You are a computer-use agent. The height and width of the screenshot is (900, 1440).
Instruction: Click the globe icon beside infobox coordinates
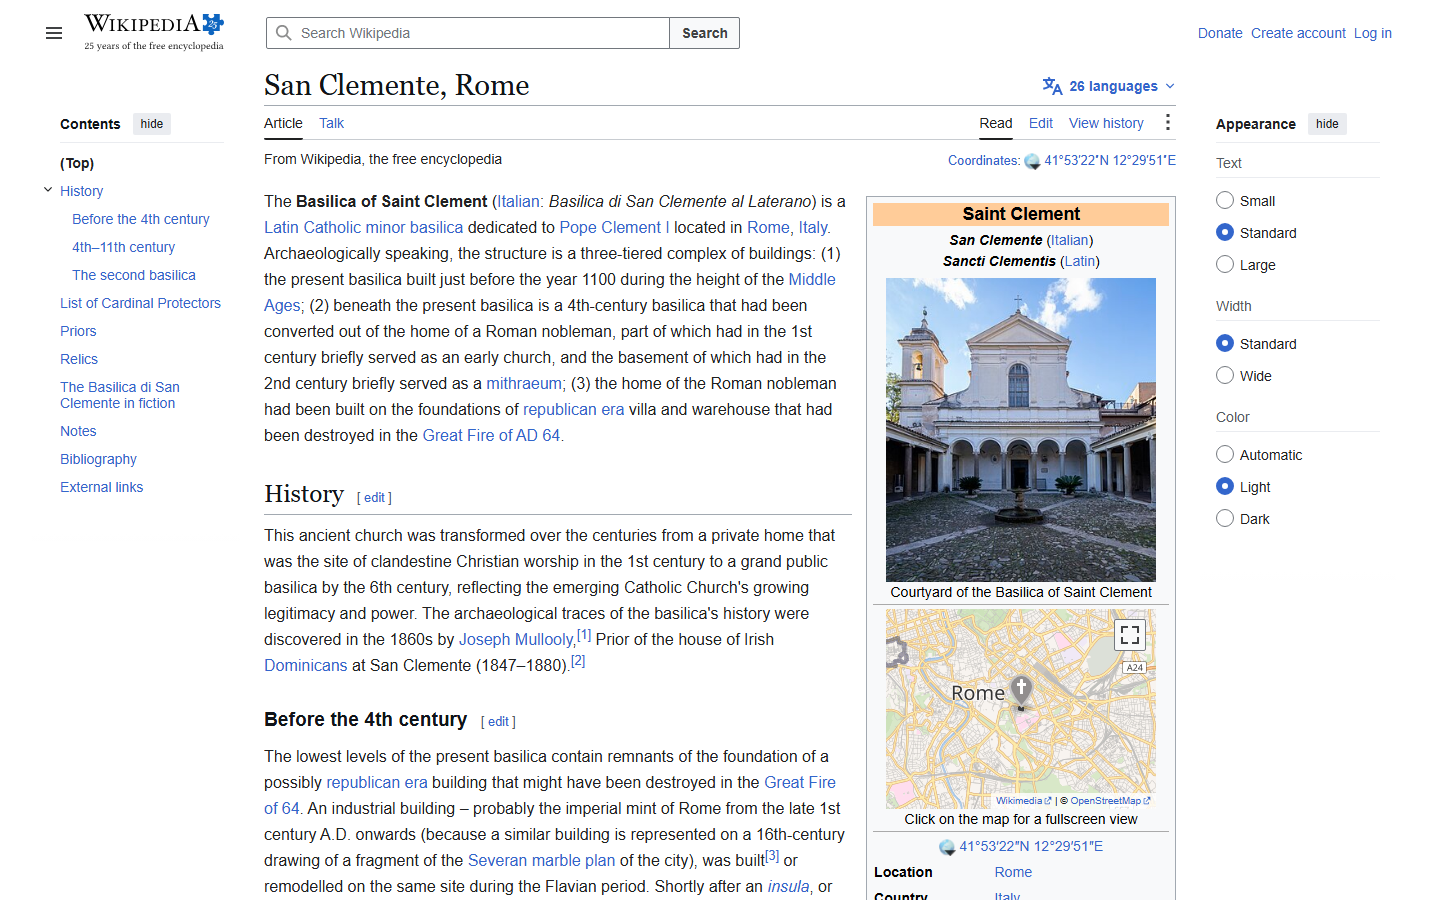click(x=947, y=847)
